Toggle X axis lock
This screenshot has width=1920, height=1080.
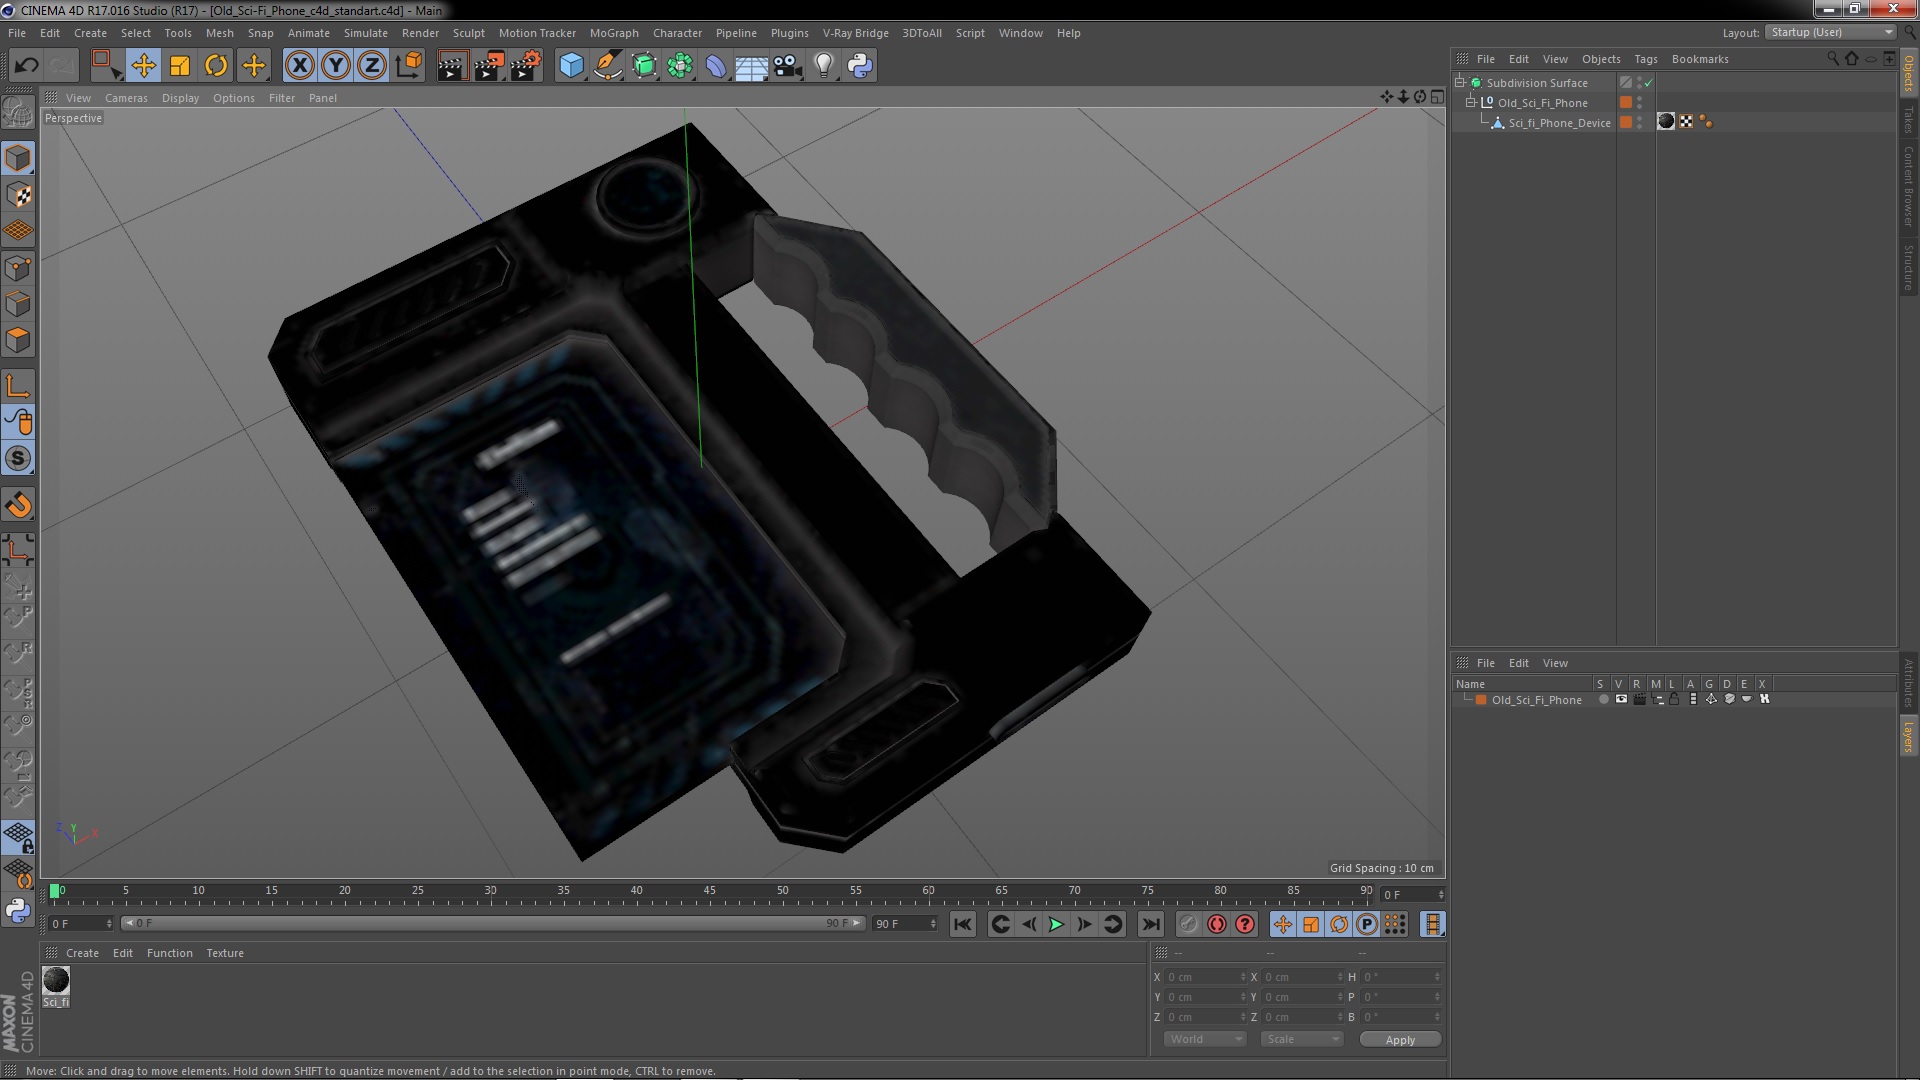coord(299,66)
